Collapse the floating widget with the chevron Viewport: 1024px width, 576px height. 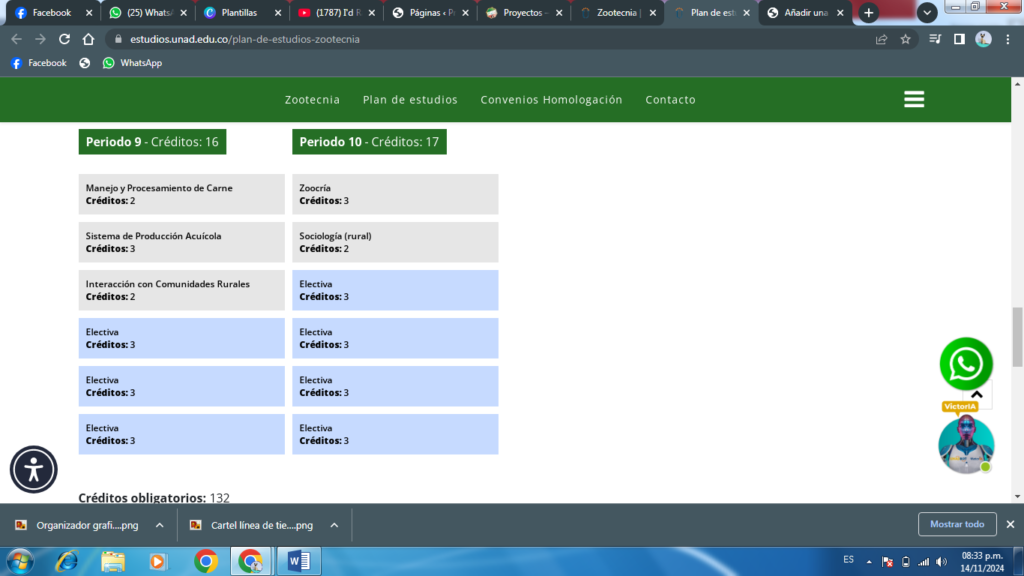977,395
